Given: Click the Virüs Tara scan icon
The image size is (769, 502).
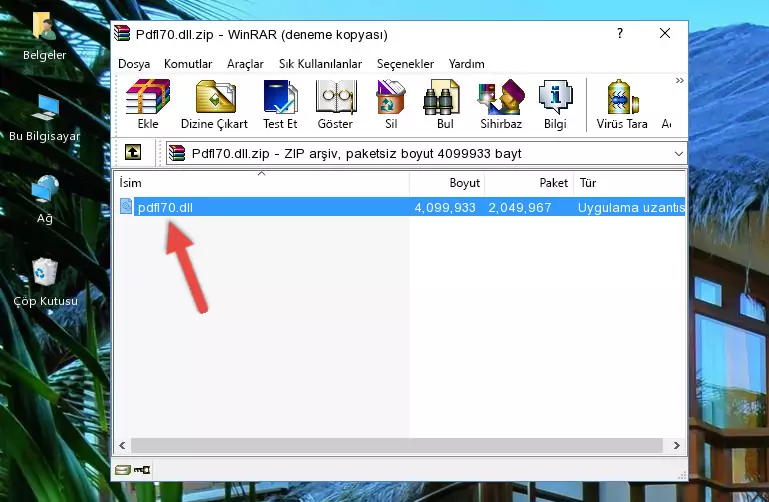Looking at the screenshot, I should click(x=622, y=104).
